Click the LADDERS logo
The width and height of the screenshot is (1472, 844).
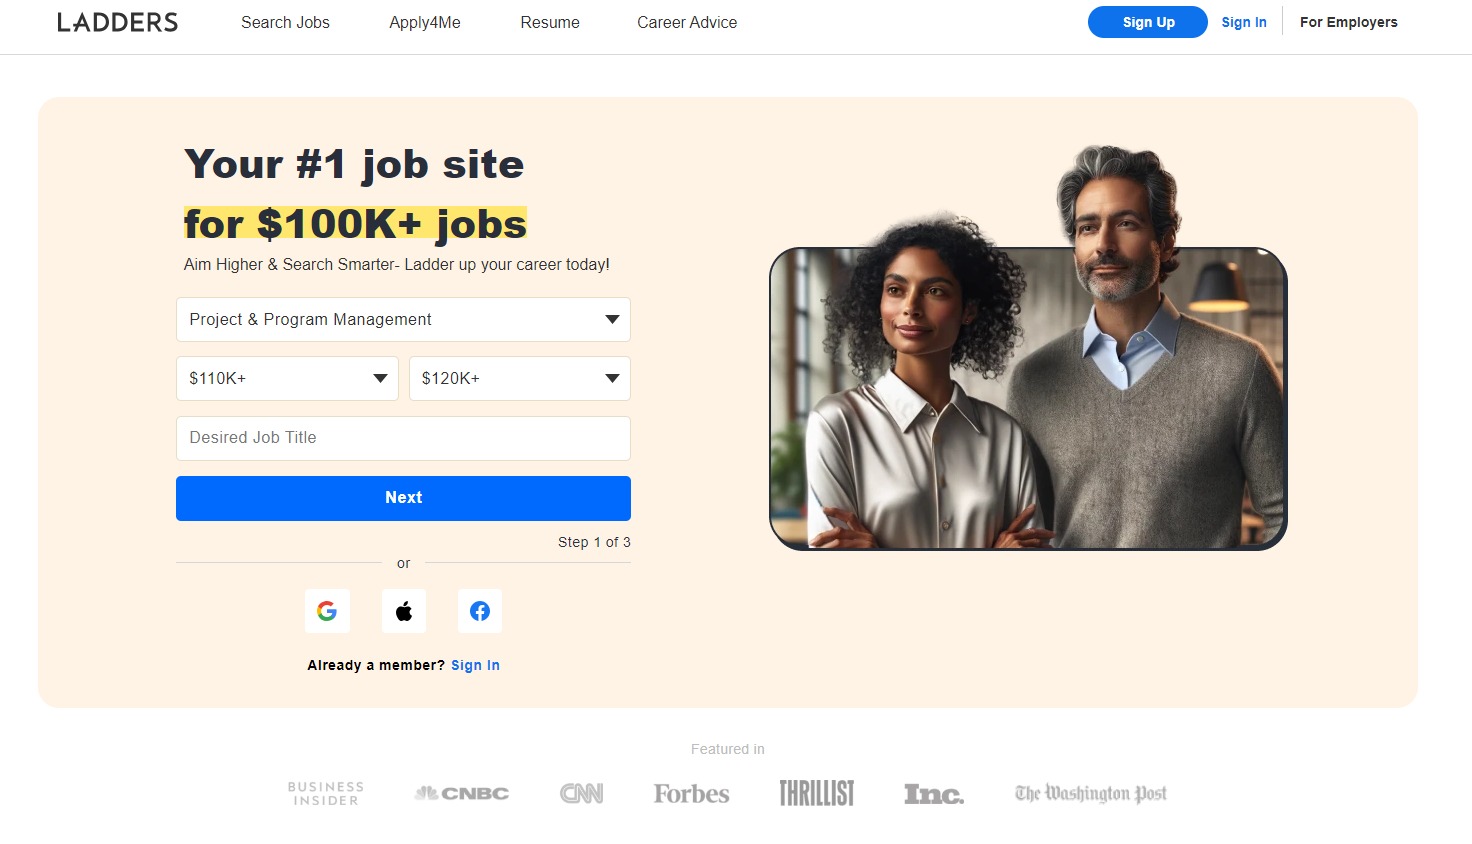(117, 21)
